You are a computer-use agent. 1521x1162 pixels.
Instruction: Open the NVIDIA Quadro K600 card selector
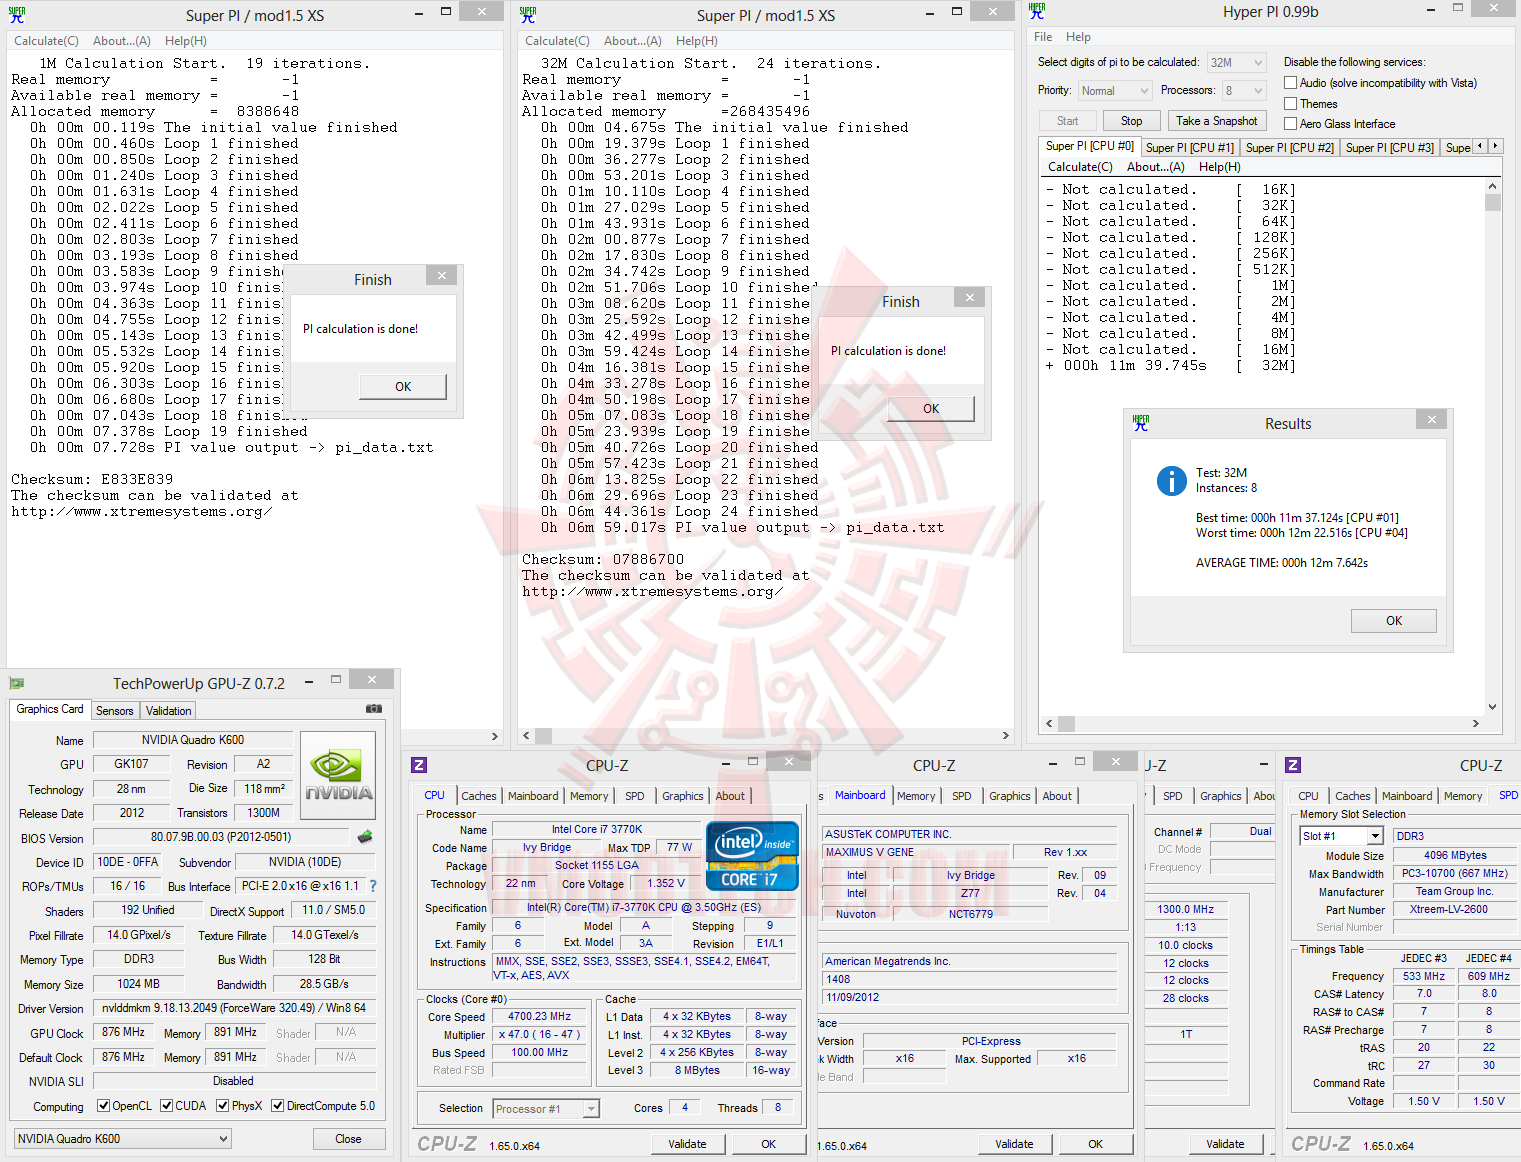tap(123, 1139)
